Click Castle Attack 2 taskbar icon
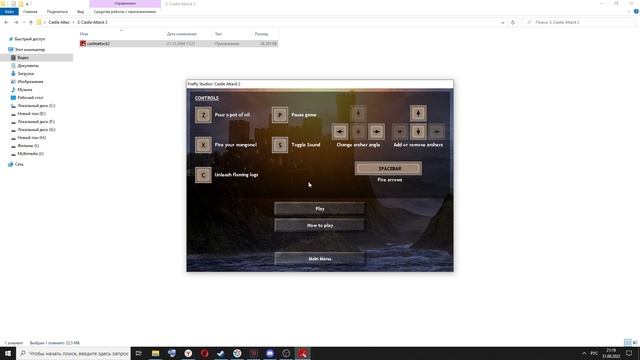 [302, 353]
